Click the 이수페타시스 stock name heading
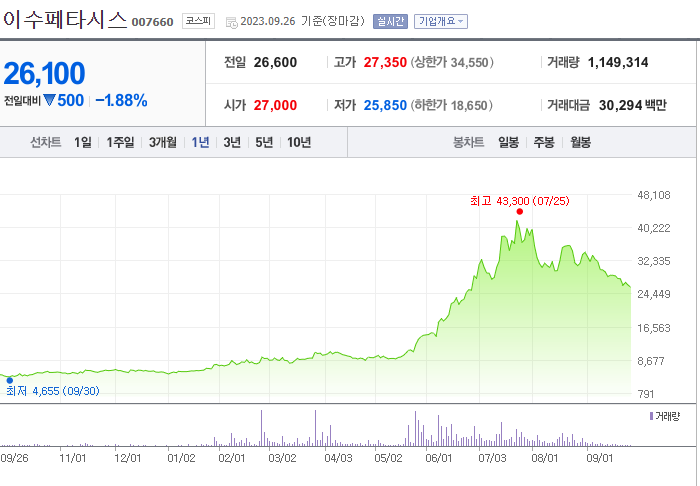The width and height of the screenshot is (700, 486). click(65, 20)
